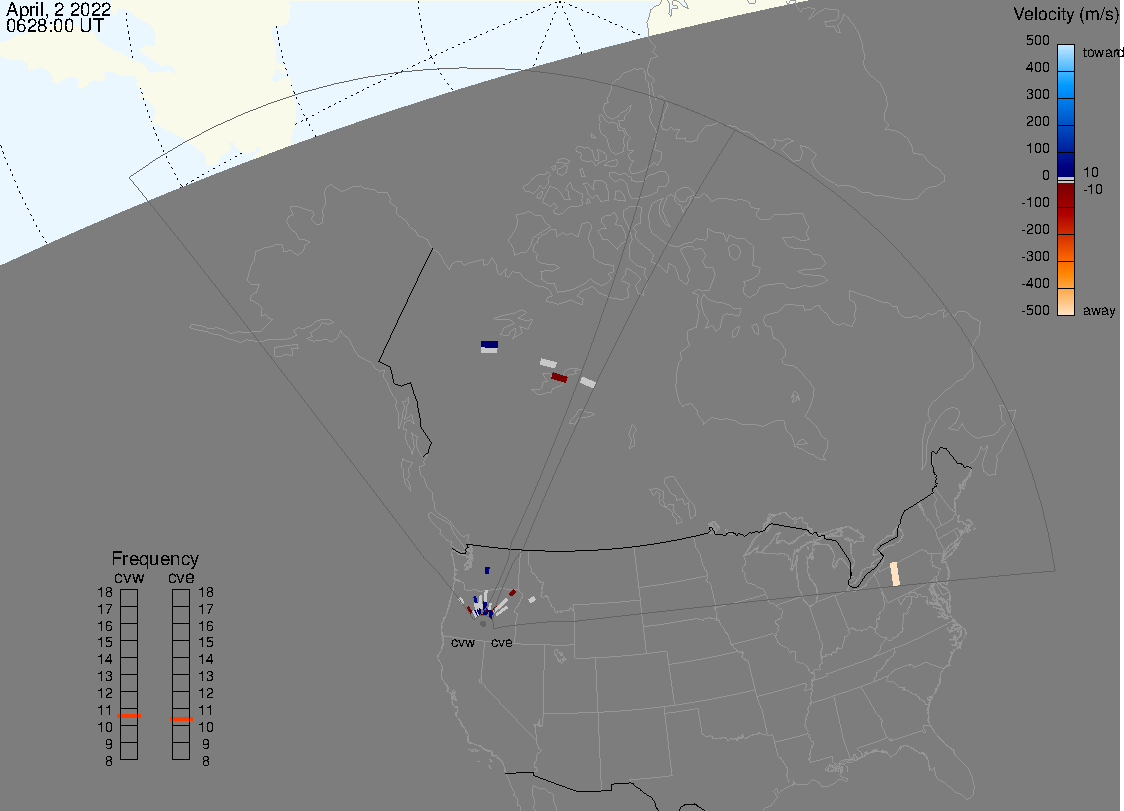The height and width of the screenshot is (811, 1124).
Task: Click the "cvw" radar label on map
Action: pyautogui.click(x=463, y=642)
